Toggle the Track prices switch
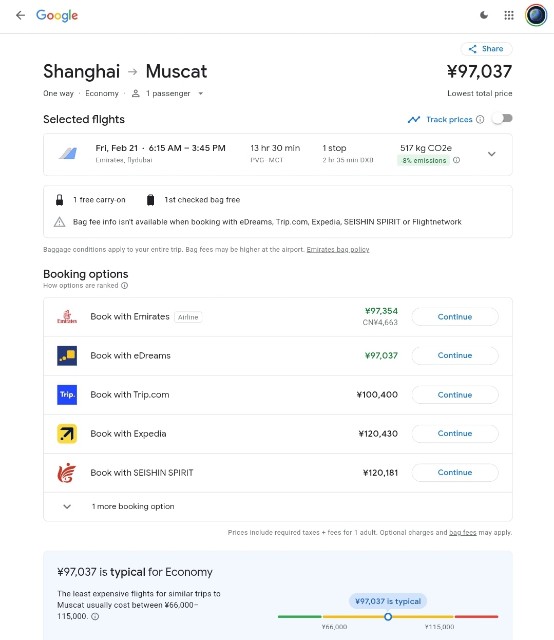The image size is (554, 640). [502, 119]
